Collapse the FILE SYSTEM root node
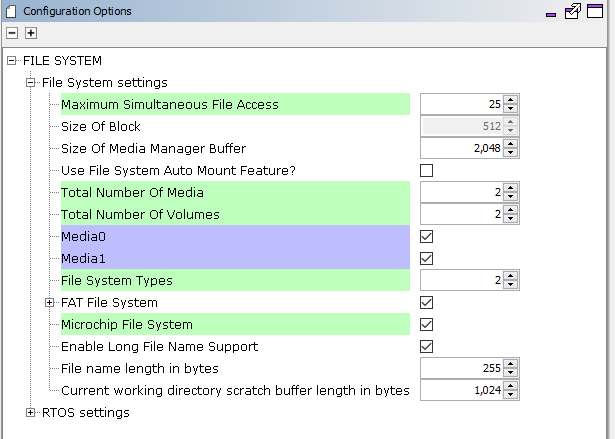615x439 pixels. tap(12, 60)
